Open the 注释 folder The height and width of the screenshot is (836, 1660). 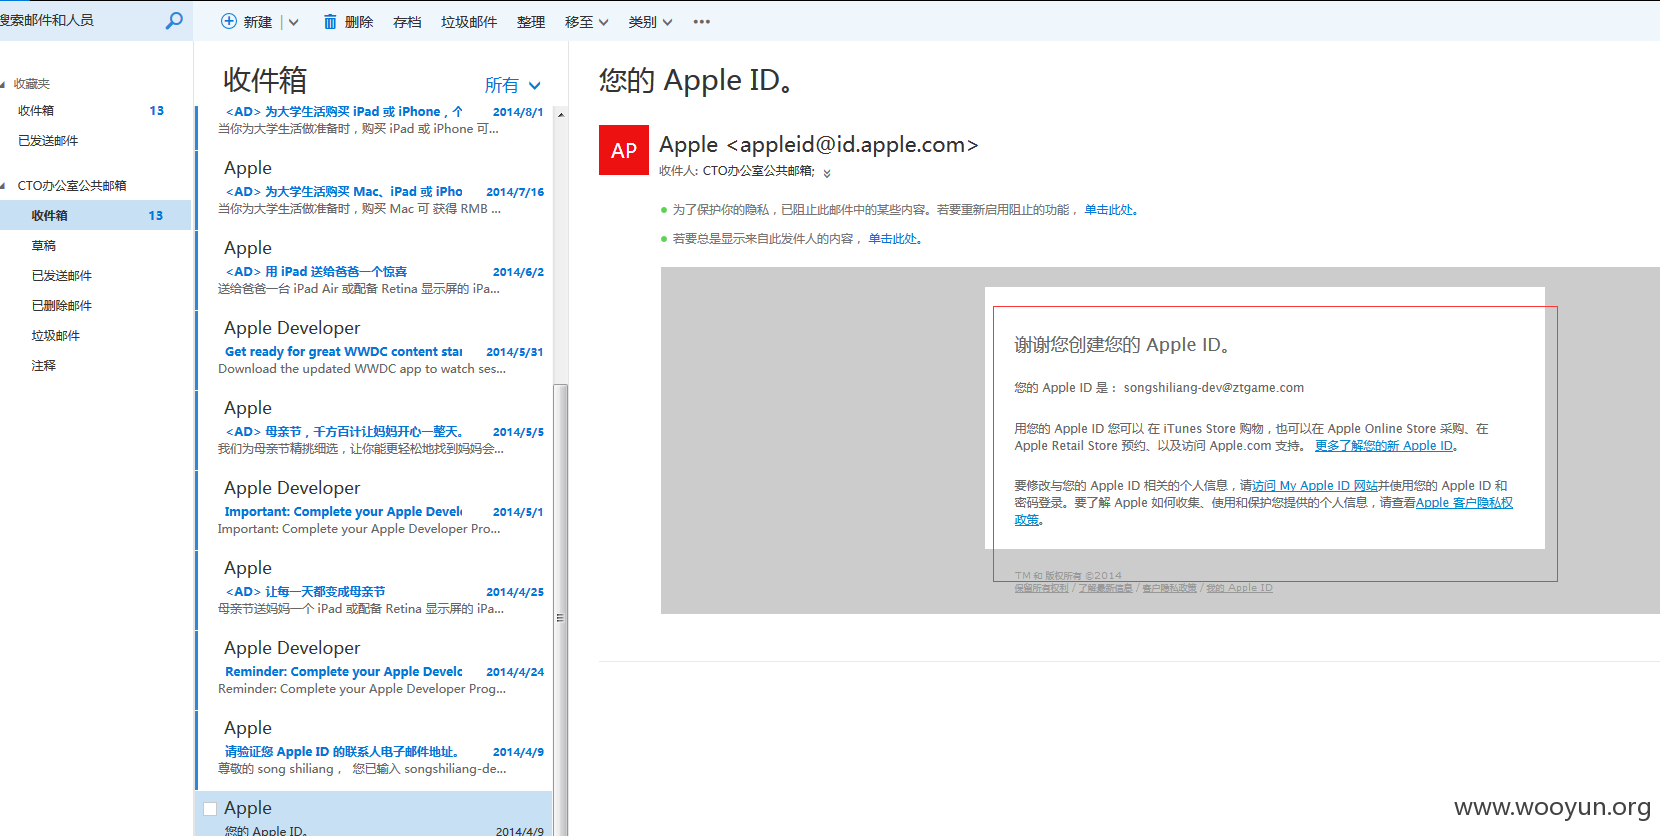click(x=44, y=366)
